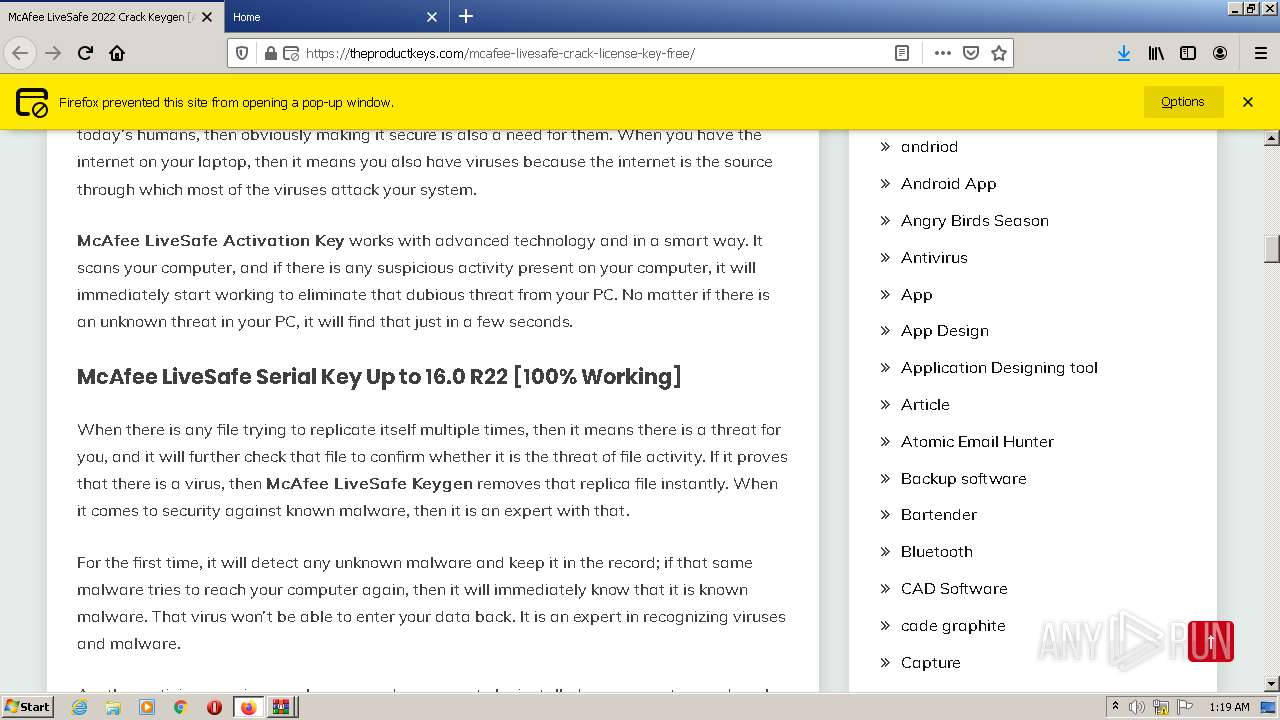Click scrollbar up arrow
1280x720 pixels.
click(1271, 139)
